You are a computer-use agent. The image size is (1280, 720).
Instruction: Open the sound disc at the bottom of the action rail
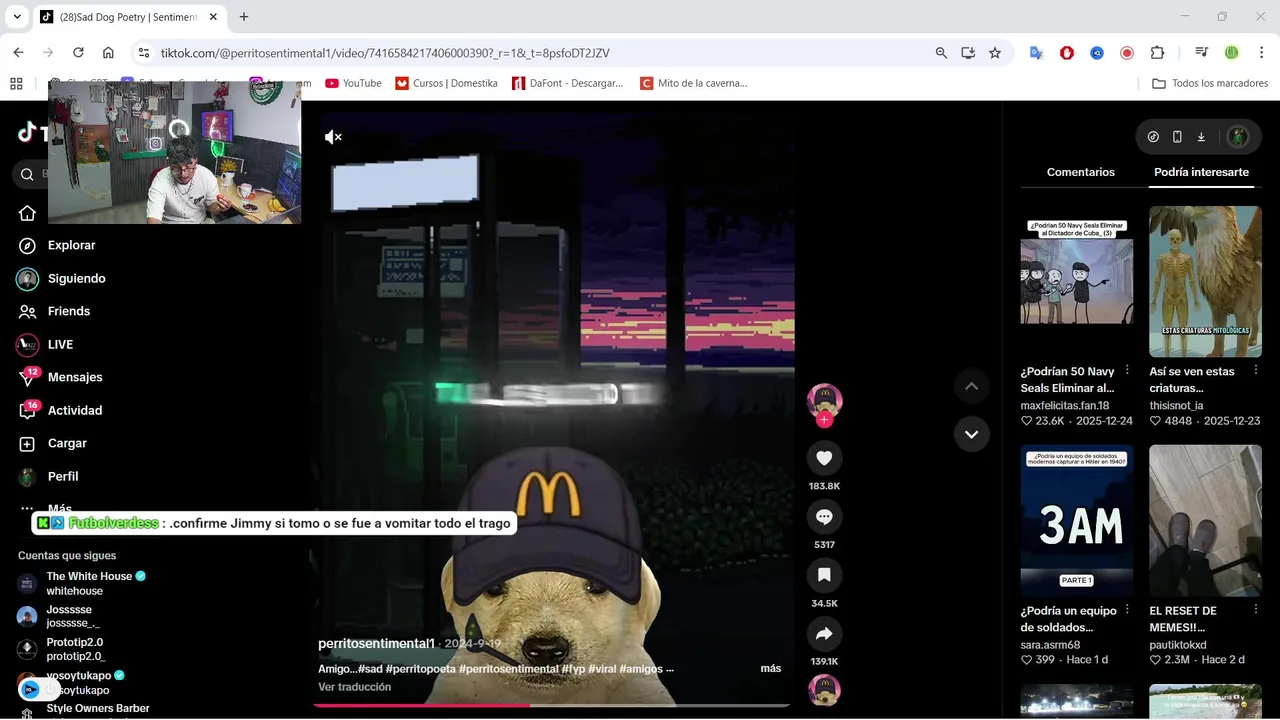coord(824,690)
